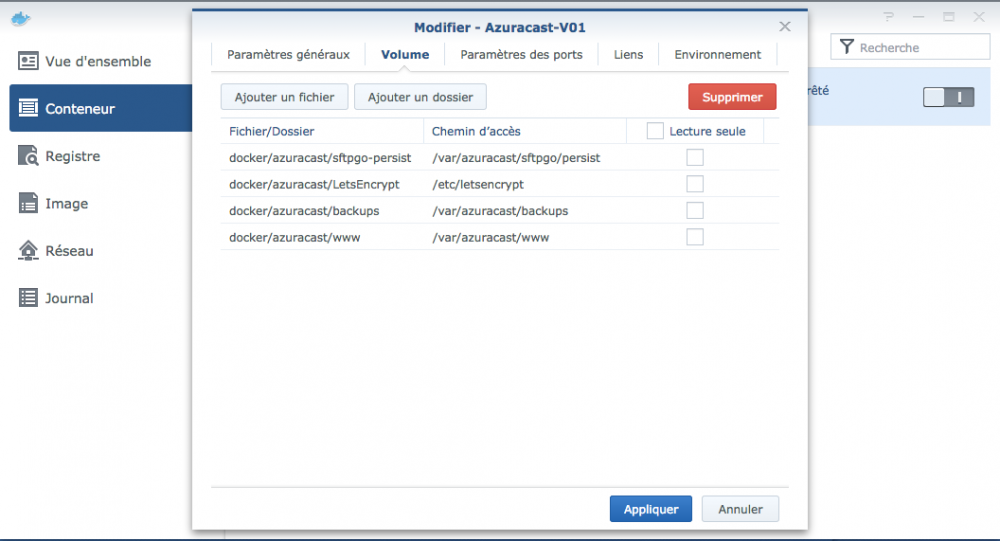1000x541 pixels.
Task: Close the Modifier dialog with X
Action: (x=784, y=27)
